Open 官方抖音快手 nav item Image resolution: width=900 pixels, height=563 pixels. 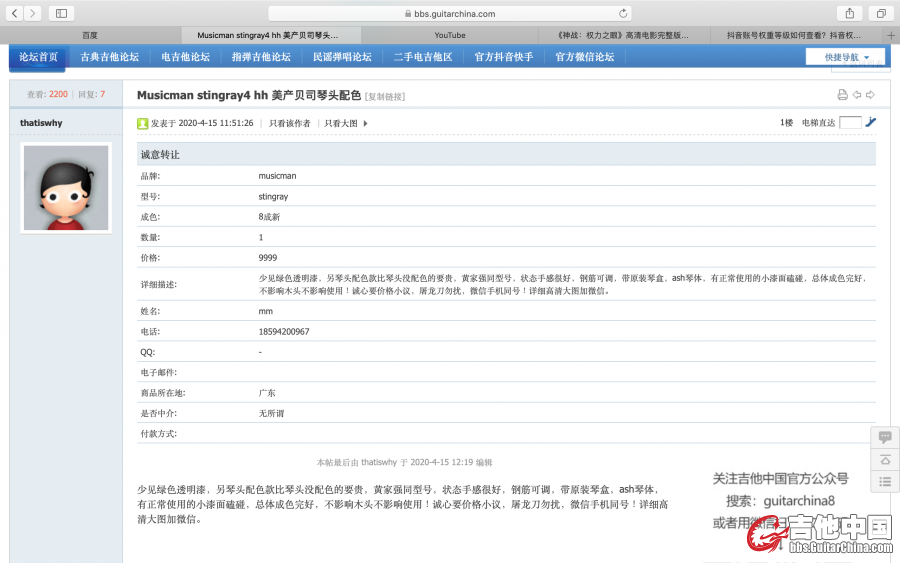(x=504, y=57)
